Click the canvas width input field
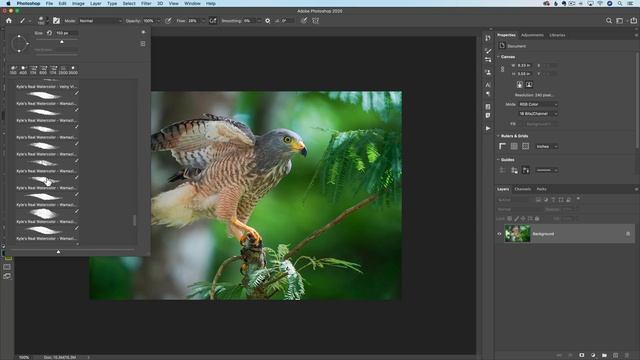Screen dimensions: 640x360 point(524,65)
